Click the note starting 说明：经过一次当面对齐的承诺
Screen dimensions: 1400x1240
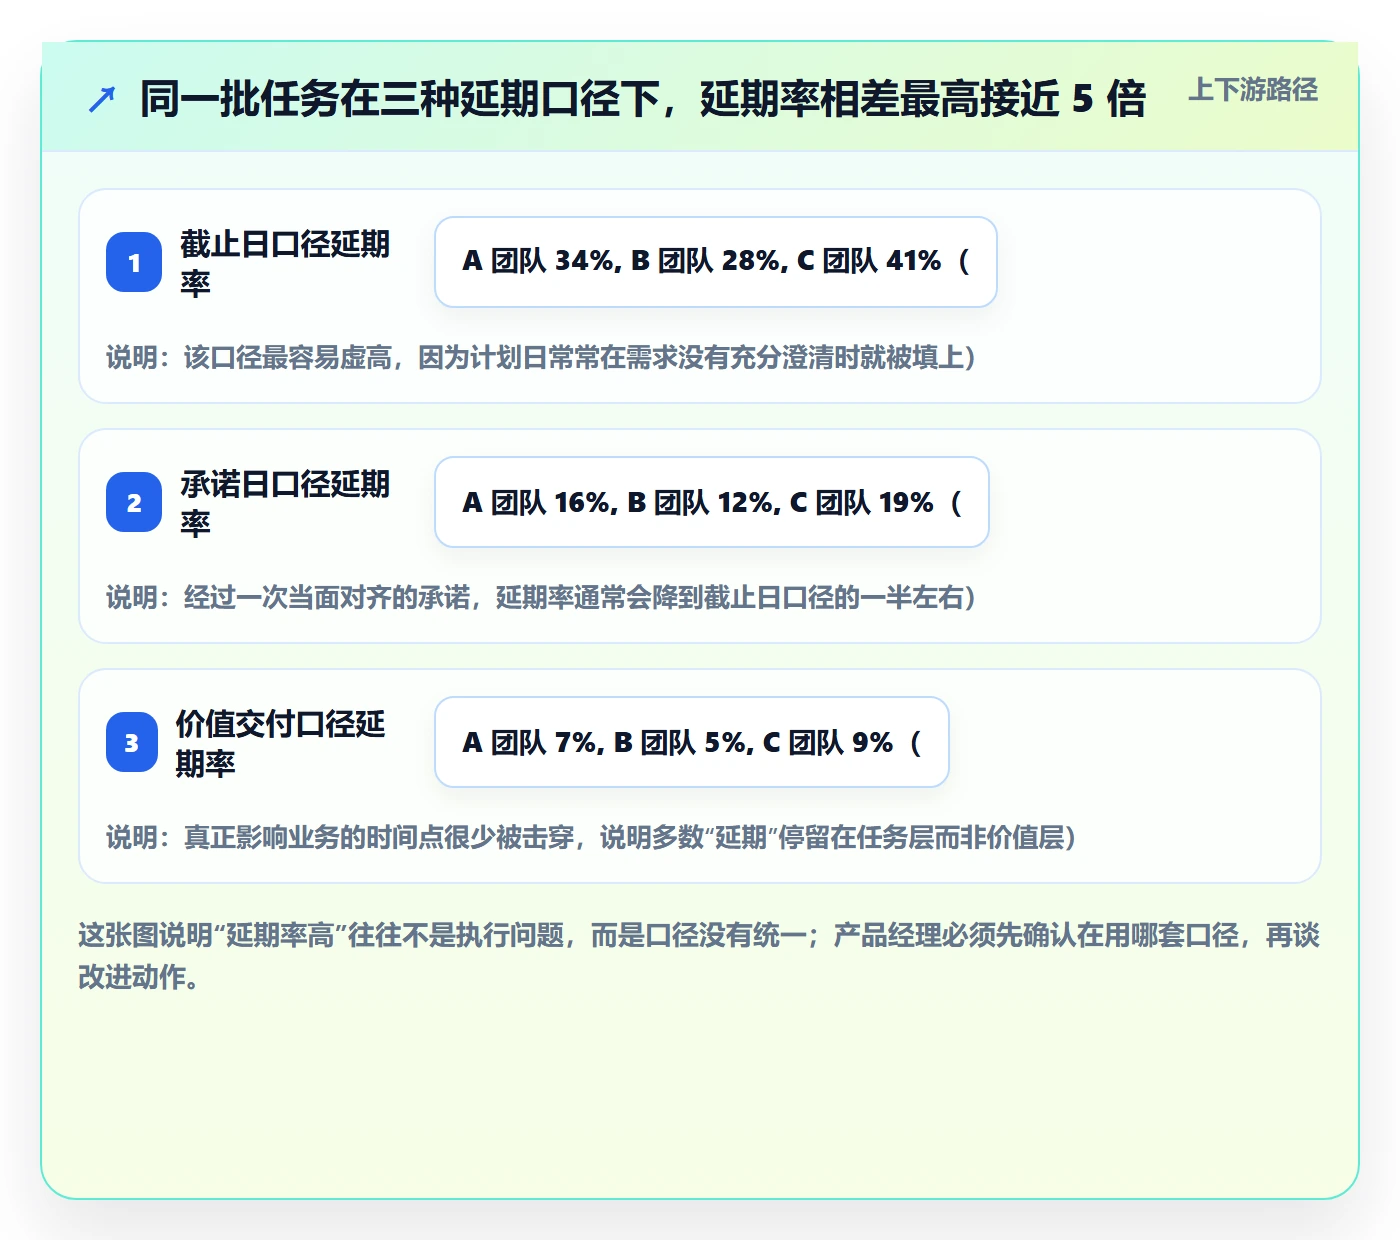coord(541,597)
